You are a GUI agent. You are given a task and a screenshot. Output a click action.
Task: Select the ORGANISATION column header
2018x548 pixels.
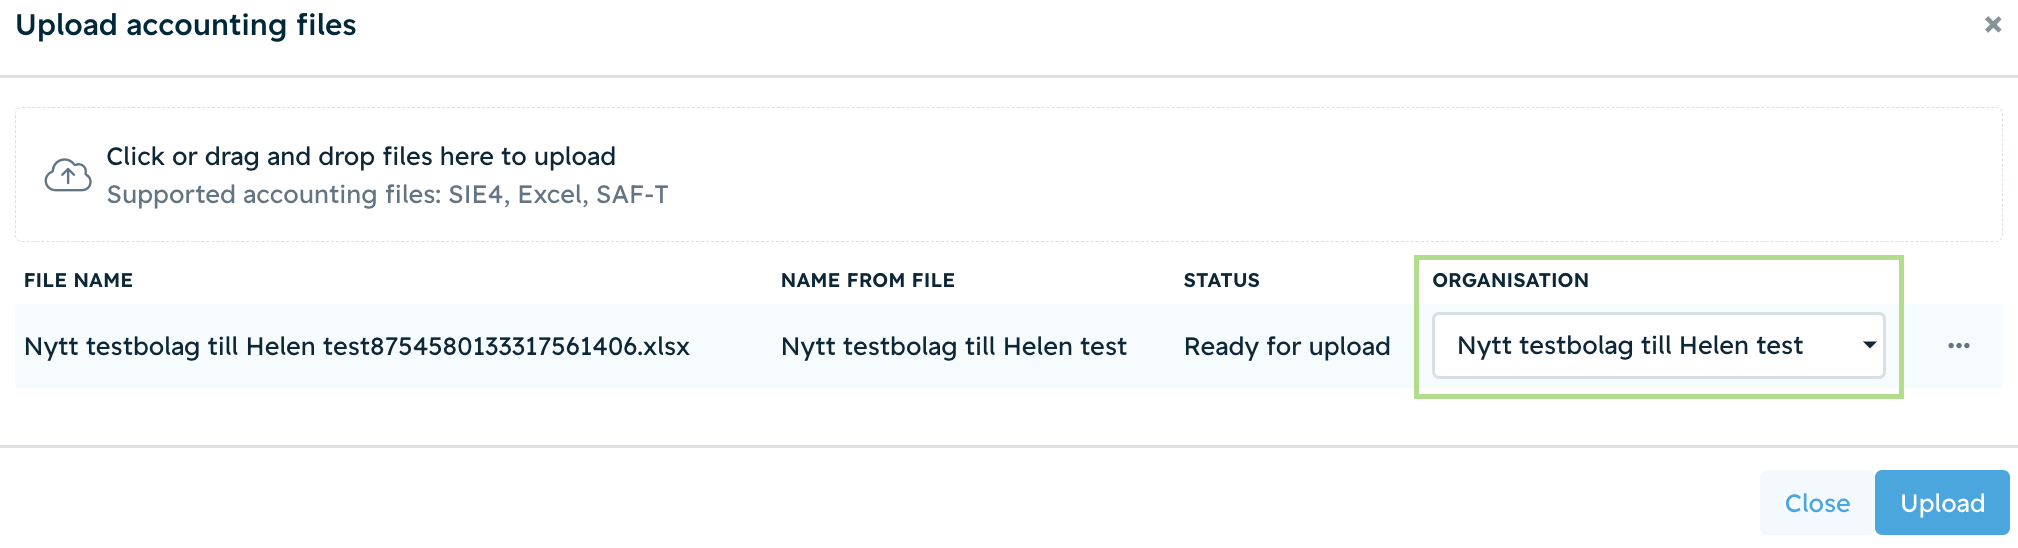[x=1510, y=281]
